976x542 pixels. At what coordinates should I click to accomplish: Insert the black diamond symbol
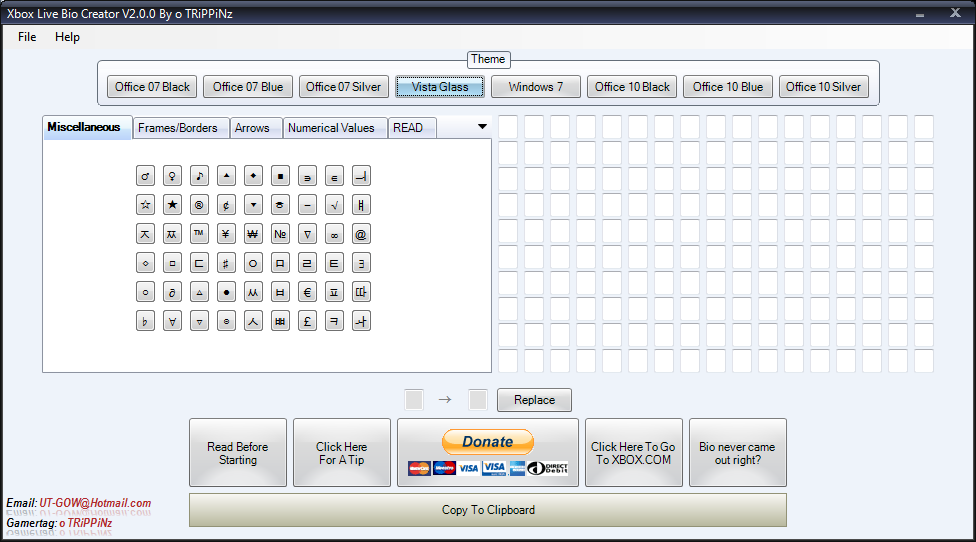(x=253, y=176)
